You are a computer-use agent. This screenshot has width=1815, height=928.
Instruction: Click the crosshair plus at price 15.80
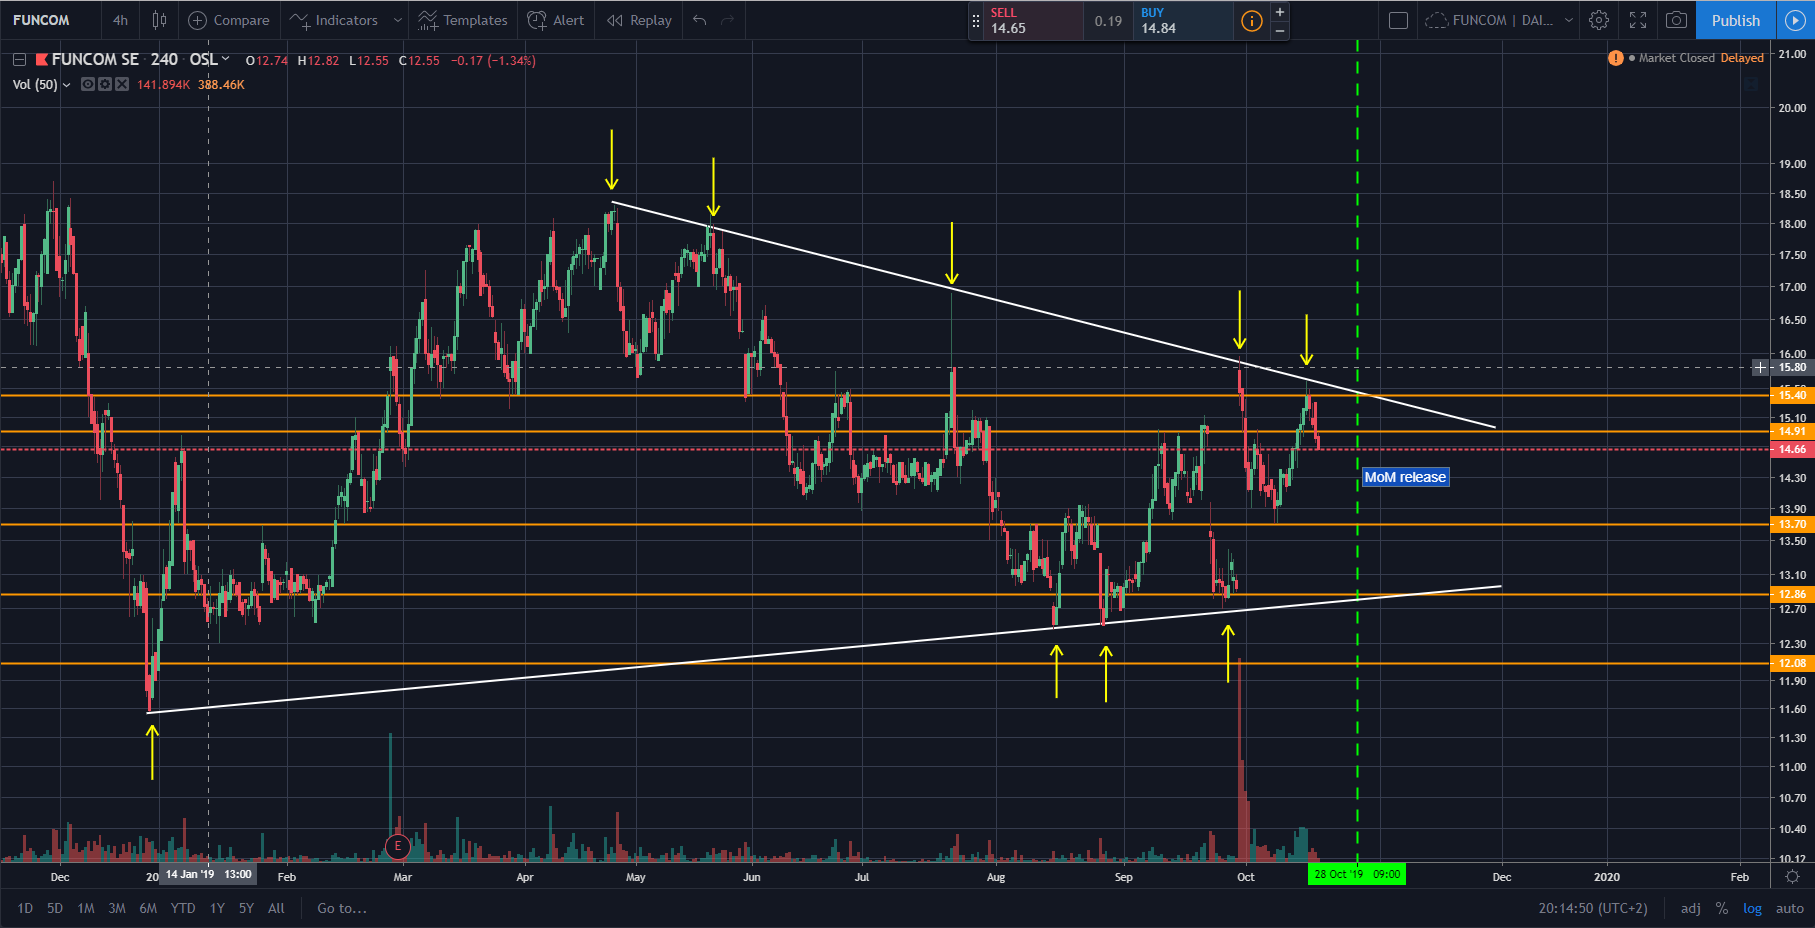tap(1760, 367)
